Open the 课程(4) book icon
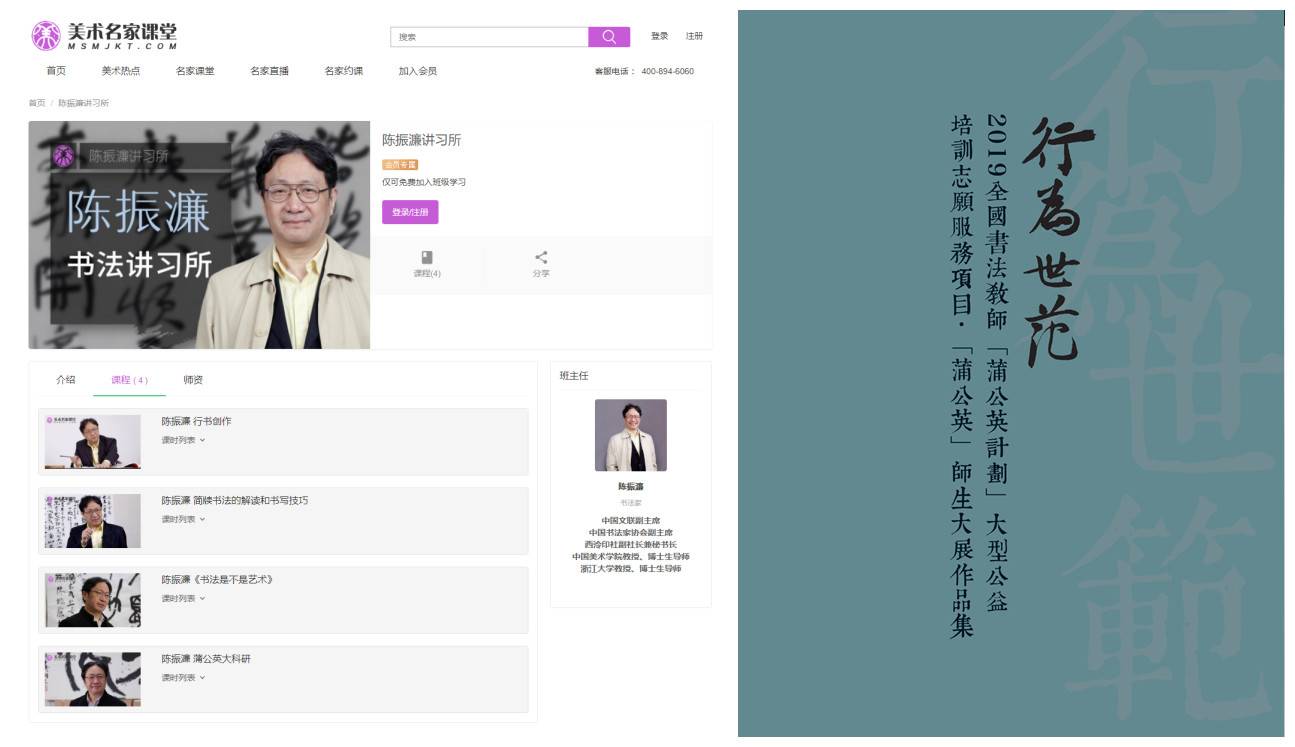 pyautogui.click(x=427, y=258)
